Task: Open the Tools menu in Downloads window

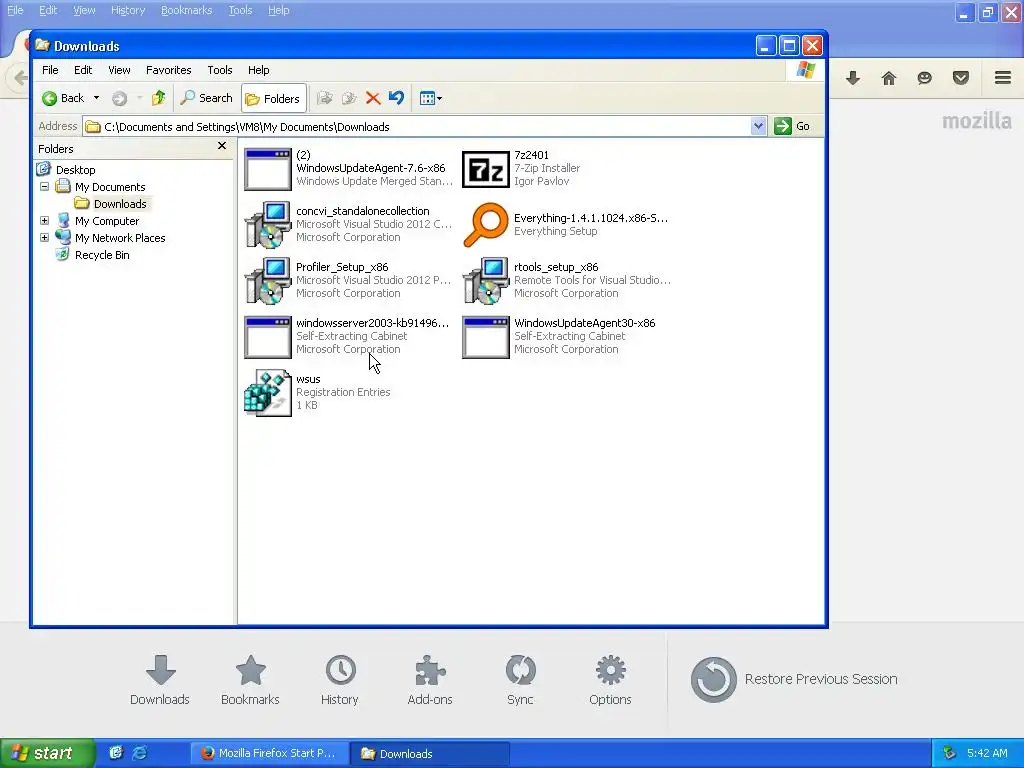Action: [219, 70]
